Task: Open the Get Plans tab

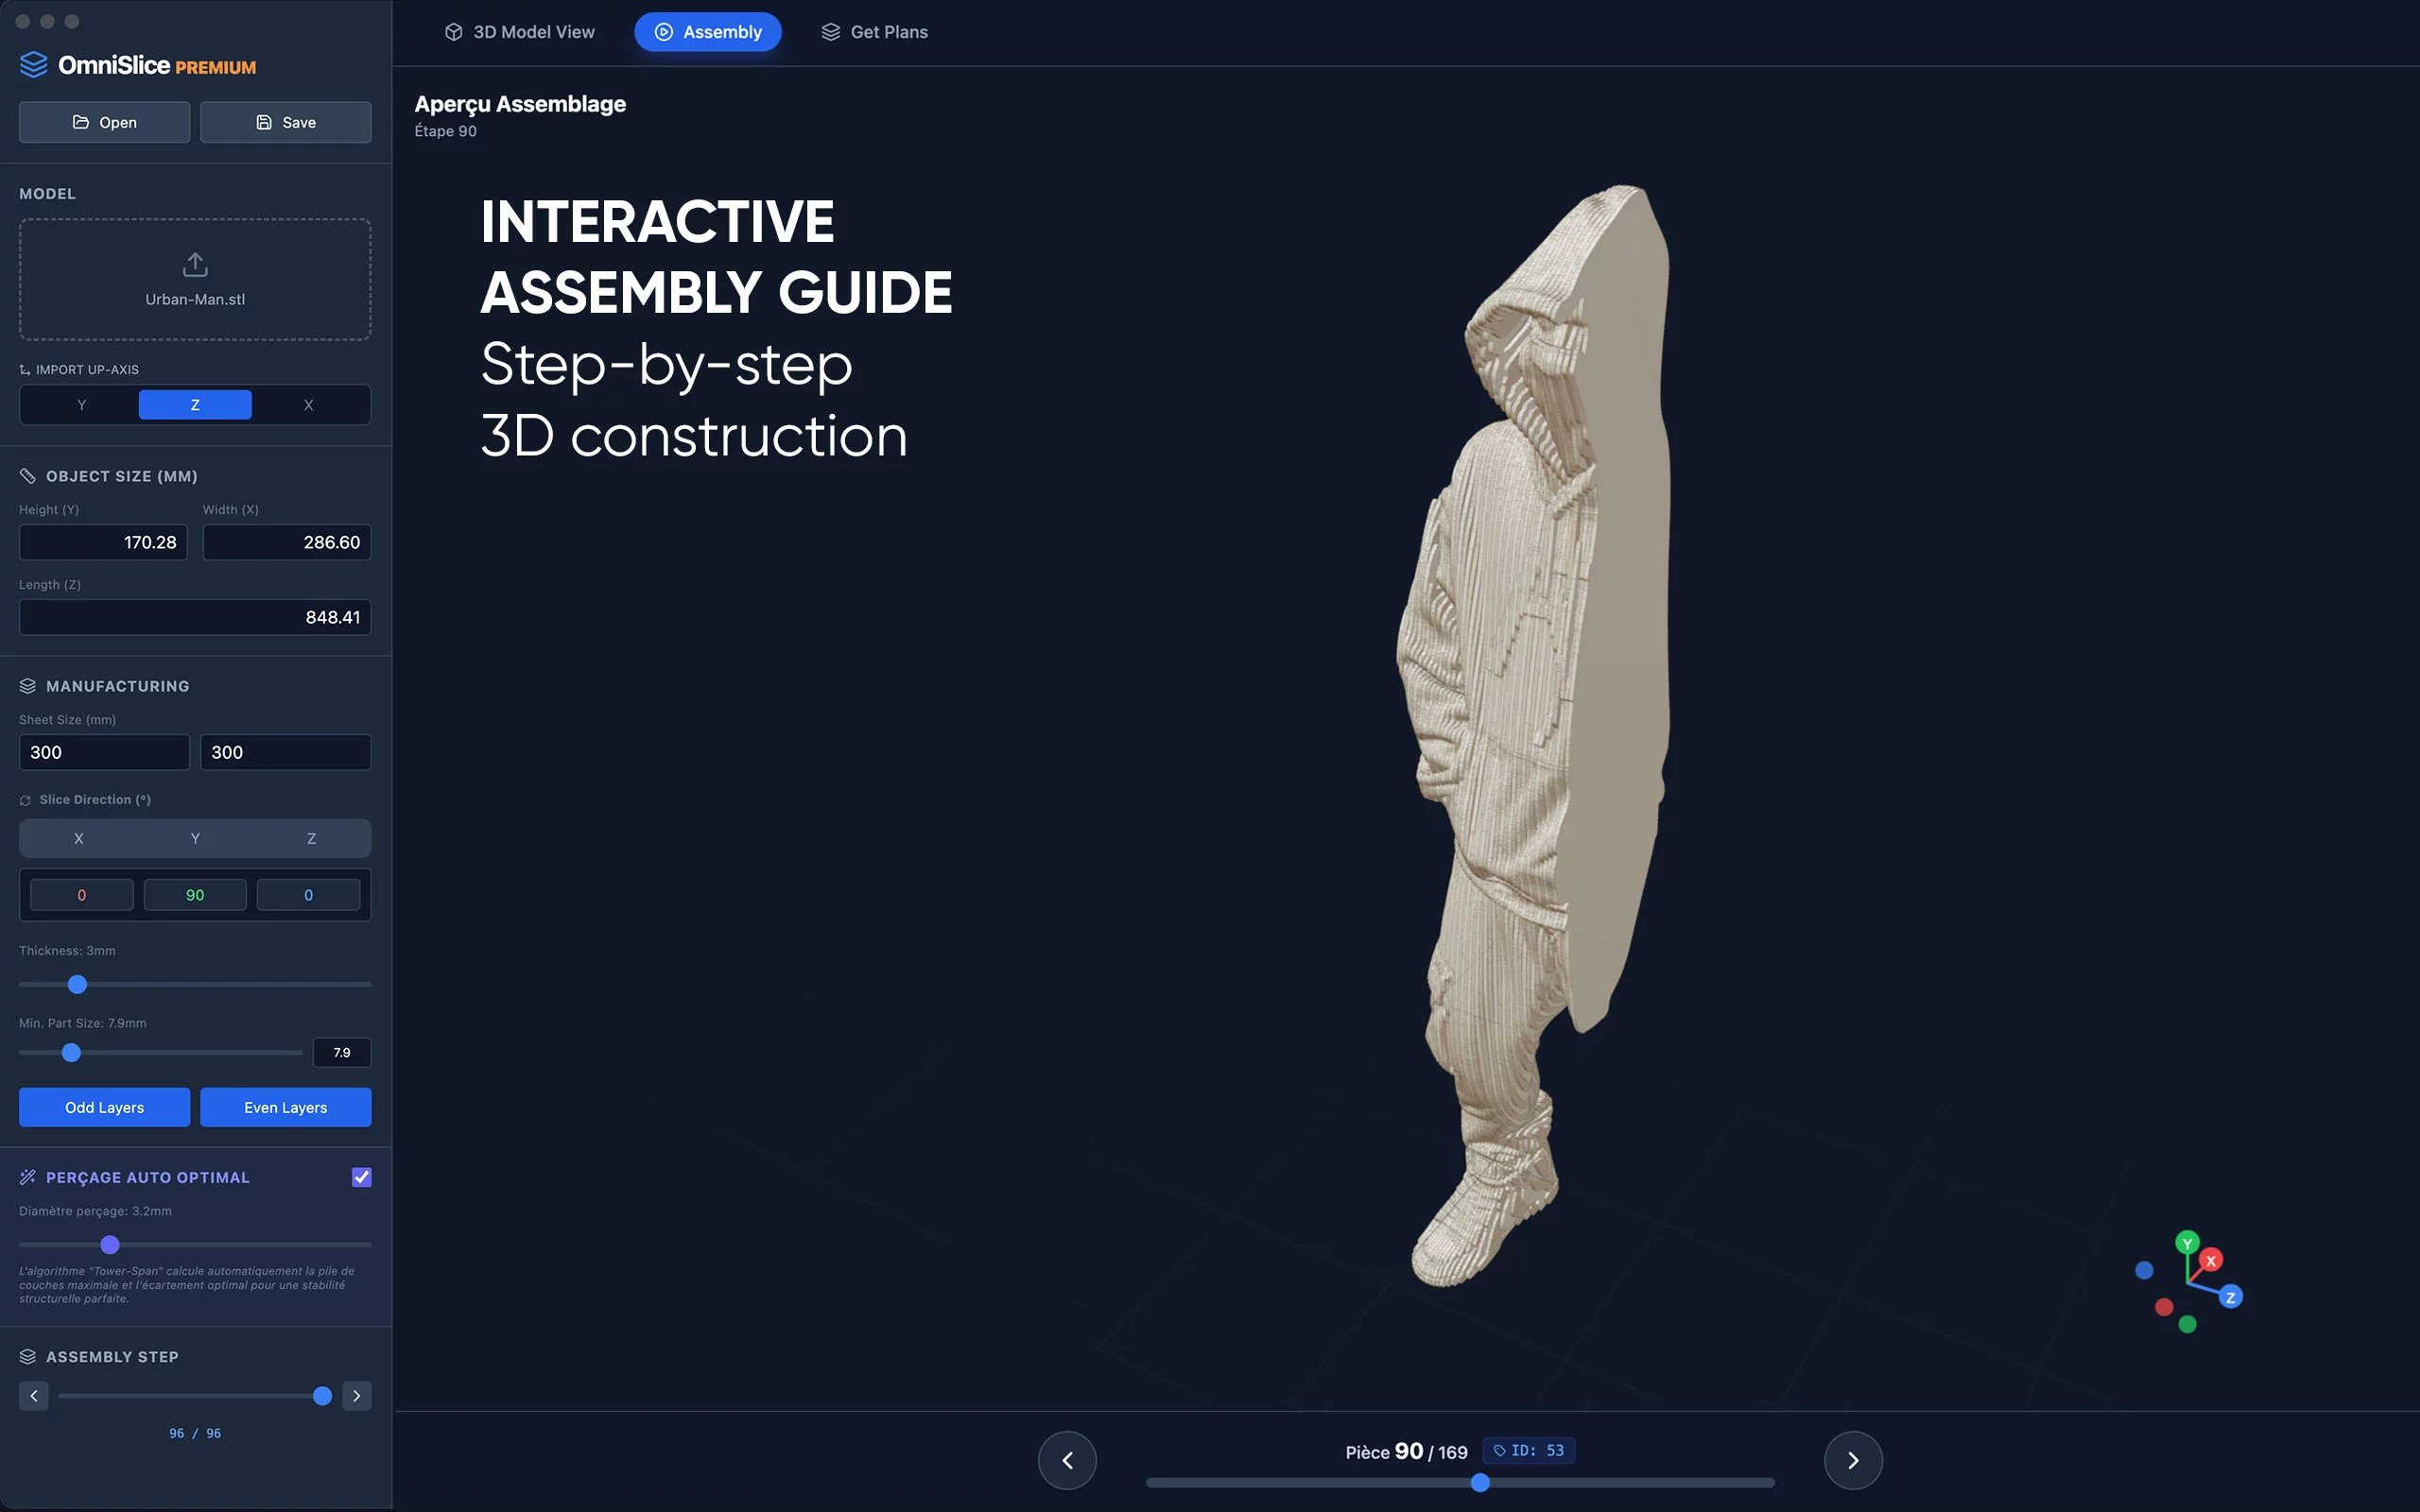Action: click(x=875, y=32)
